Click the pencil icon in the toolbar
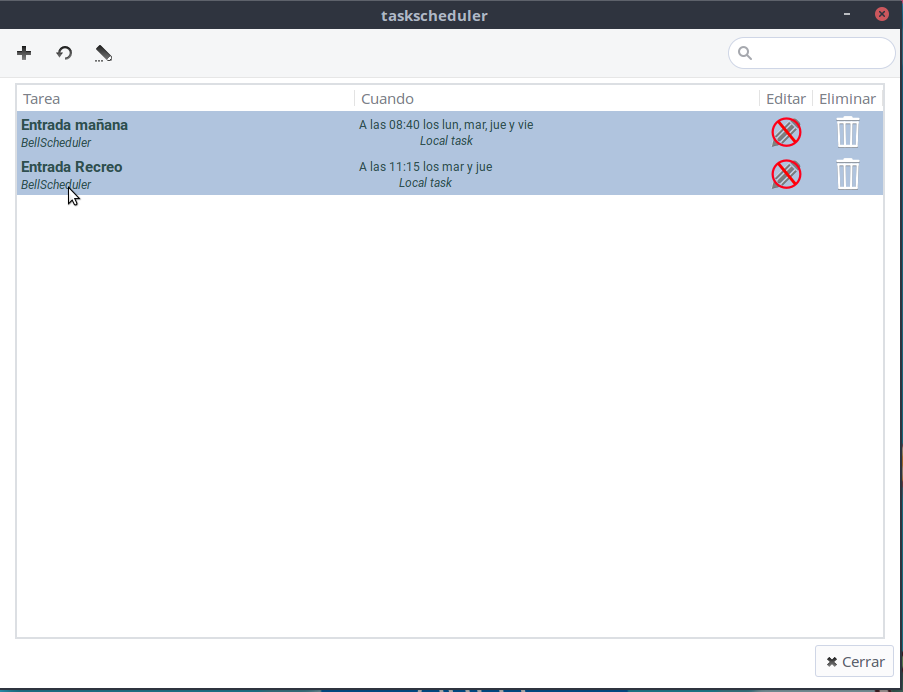The width and height of the screenshot is (903, 692). tap(103, 53)
